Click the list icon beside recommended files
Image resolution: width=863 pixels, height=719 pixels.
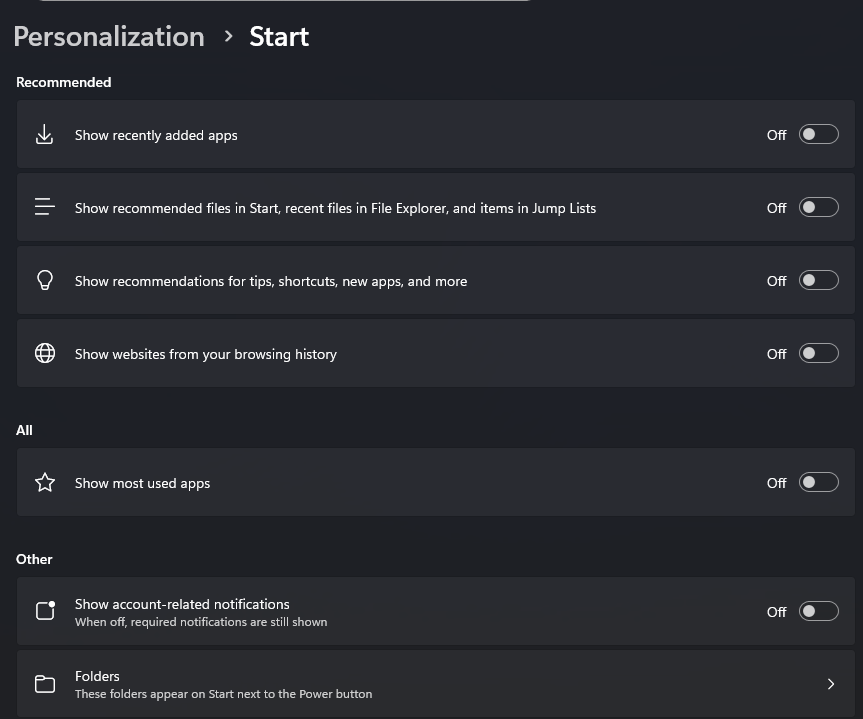tap(45, 207)
